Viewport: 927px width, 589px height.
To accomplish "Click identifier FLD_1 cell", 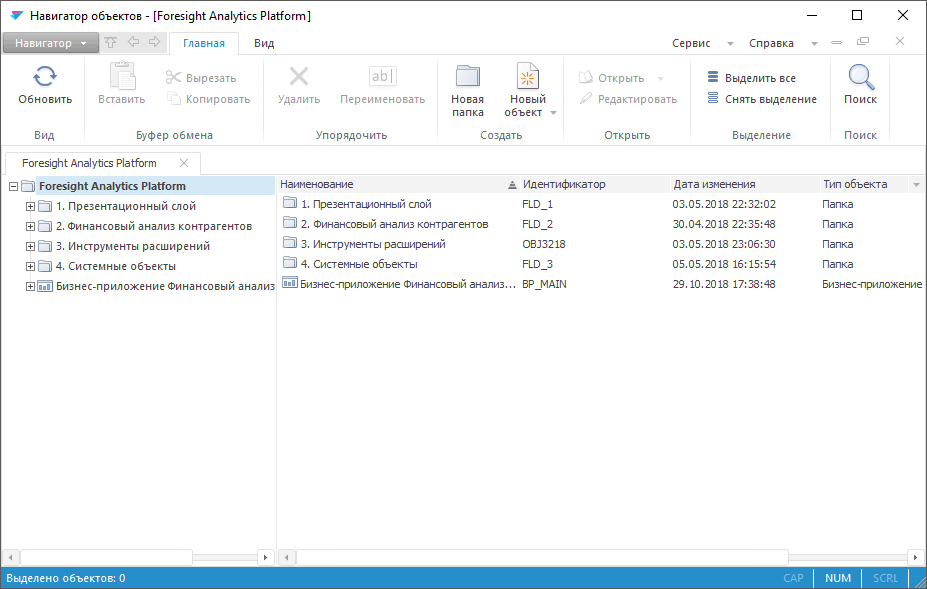I will point(537,204).
